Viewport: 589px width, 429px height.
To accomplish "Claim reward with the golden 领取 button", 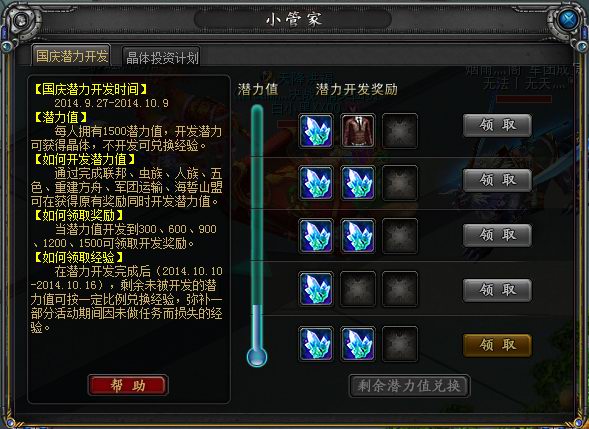I will tap(497, 345).
